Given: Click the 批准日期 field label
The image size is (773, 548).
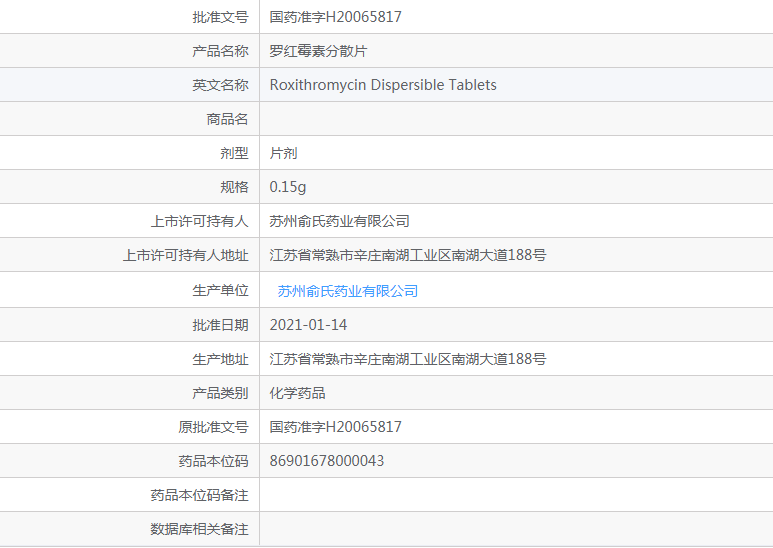Looking at the screenshot, I should [220, 325].
